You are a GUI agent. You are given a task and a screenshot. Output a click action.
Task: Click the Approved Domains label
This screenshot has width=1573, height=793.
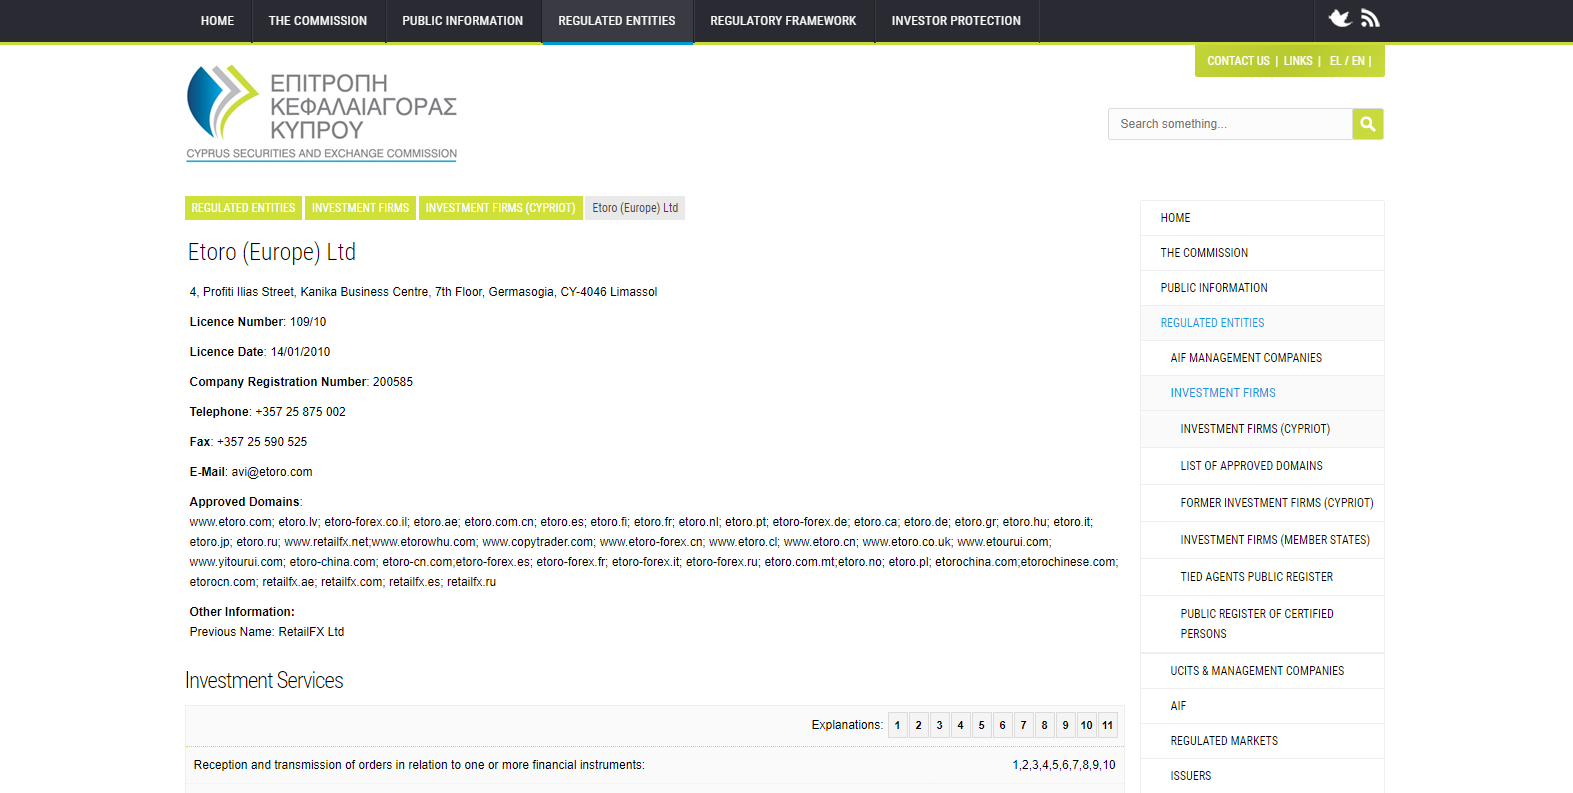(246, 502)
